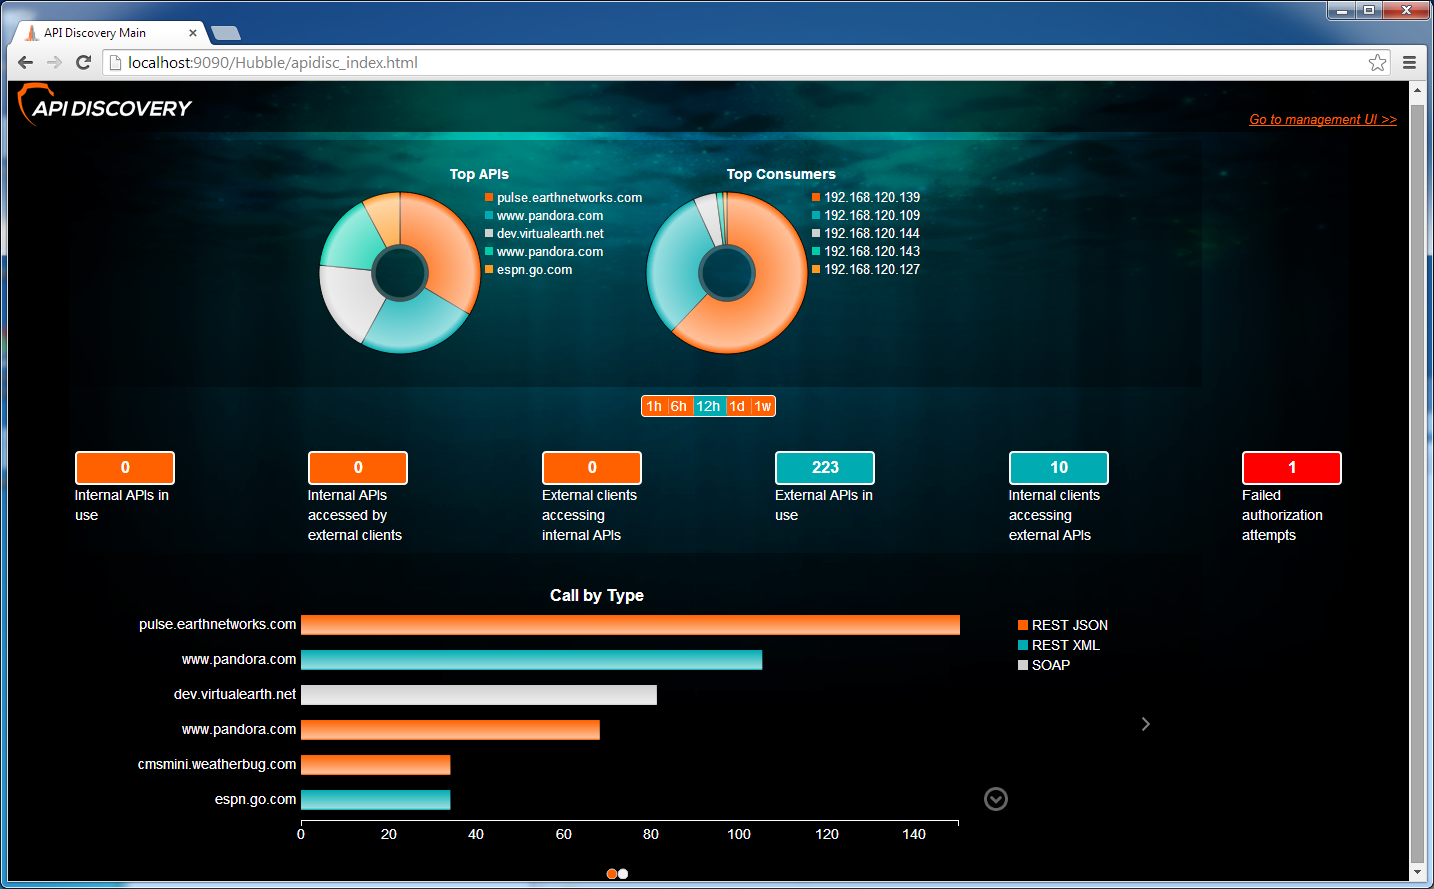
Task: Bookmark page with the star icon
Action: 1377,62
